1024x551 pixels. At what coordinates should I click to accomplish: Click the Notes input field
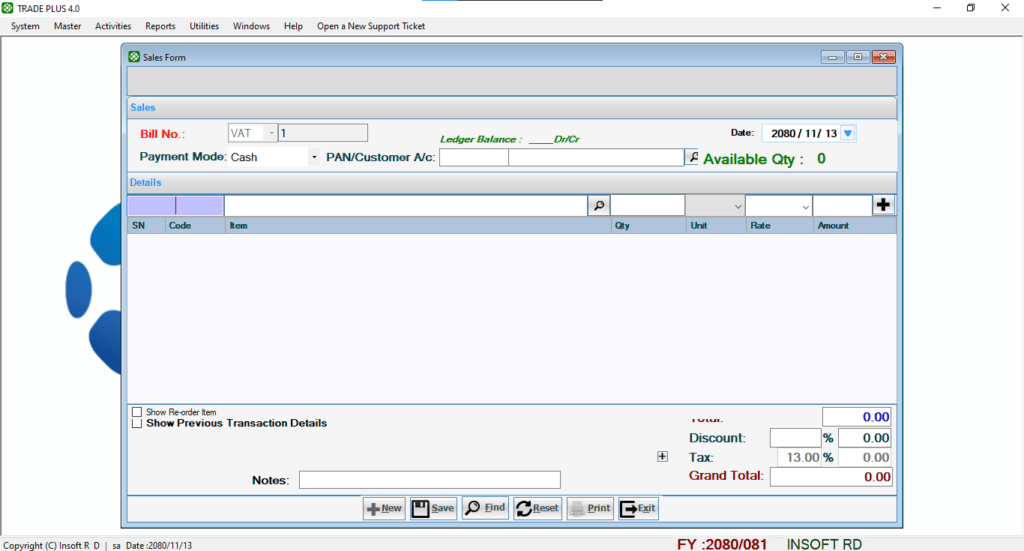click(x=429, y=480)
